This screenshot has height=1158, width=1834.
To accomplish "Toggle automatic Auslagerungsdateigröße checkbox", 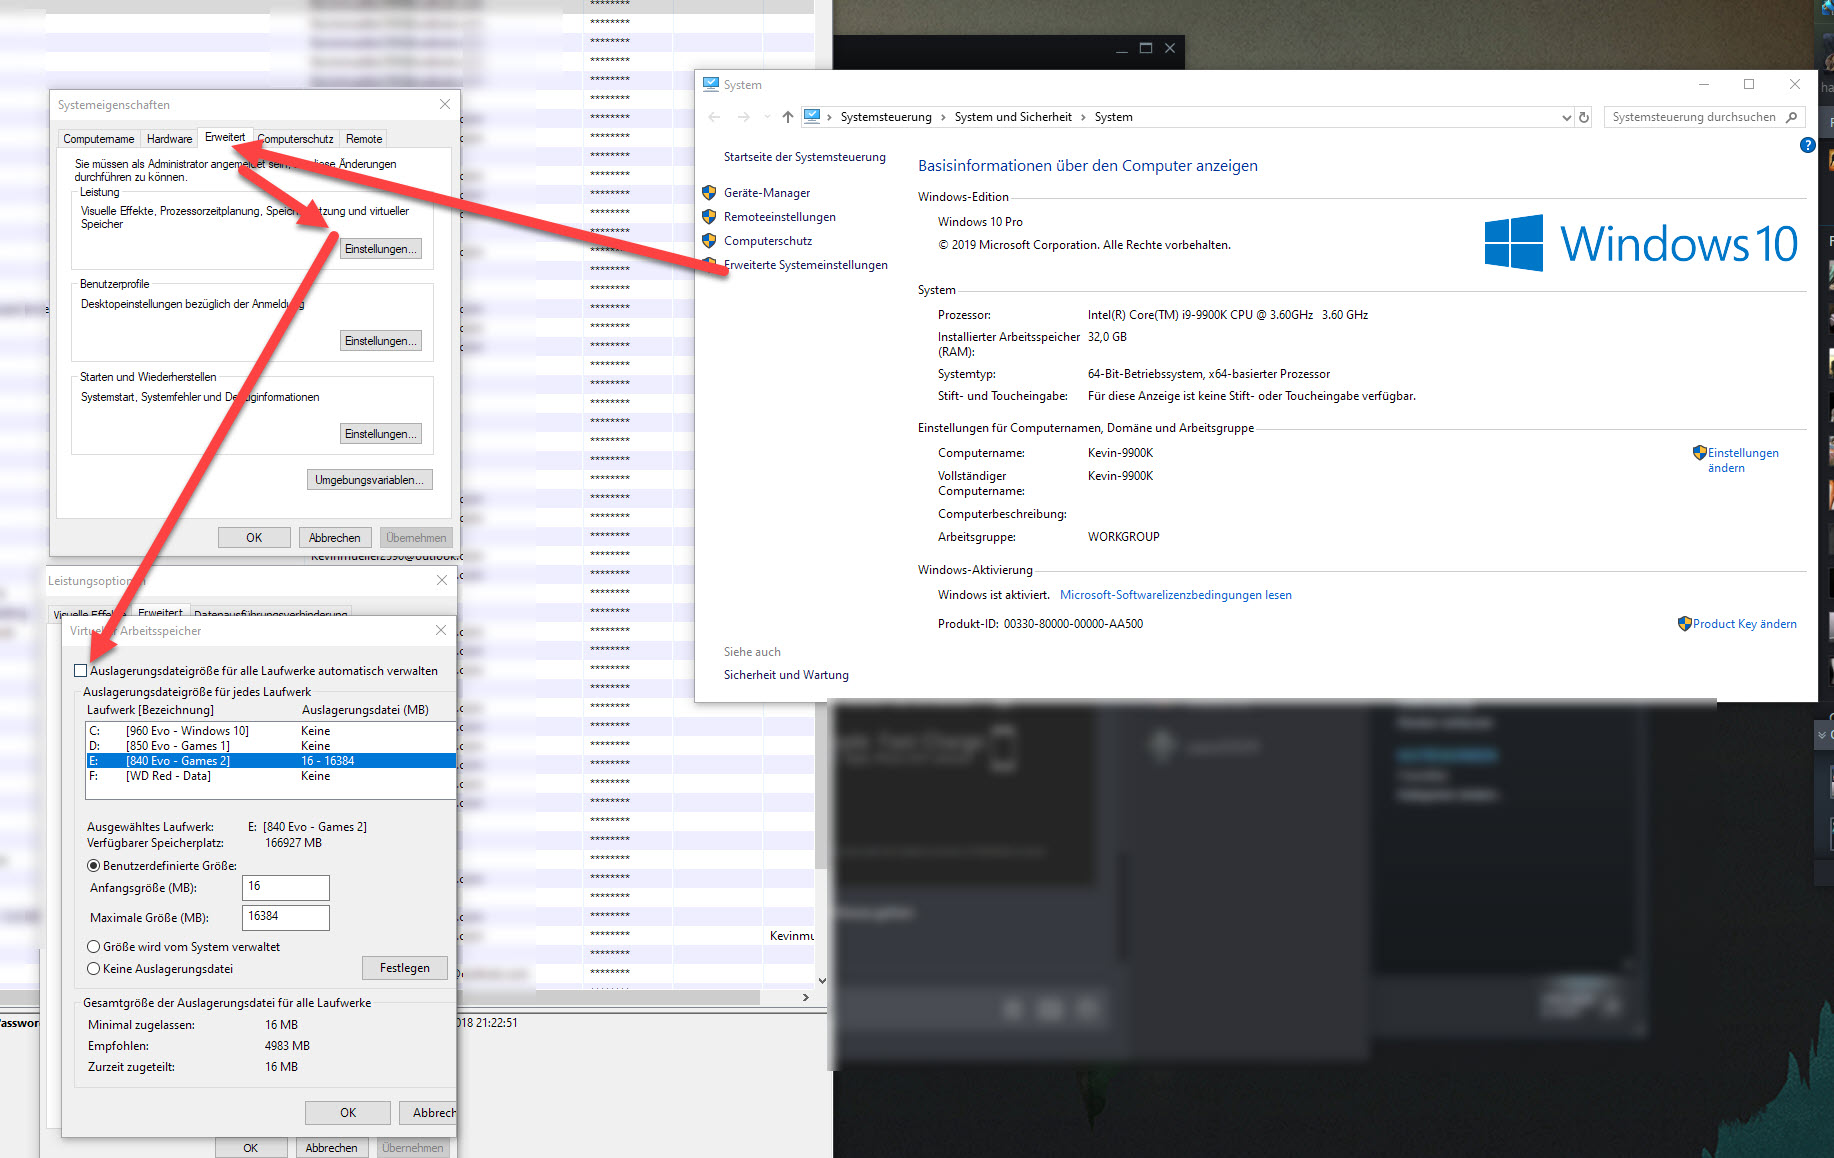I will coord(80,671).
